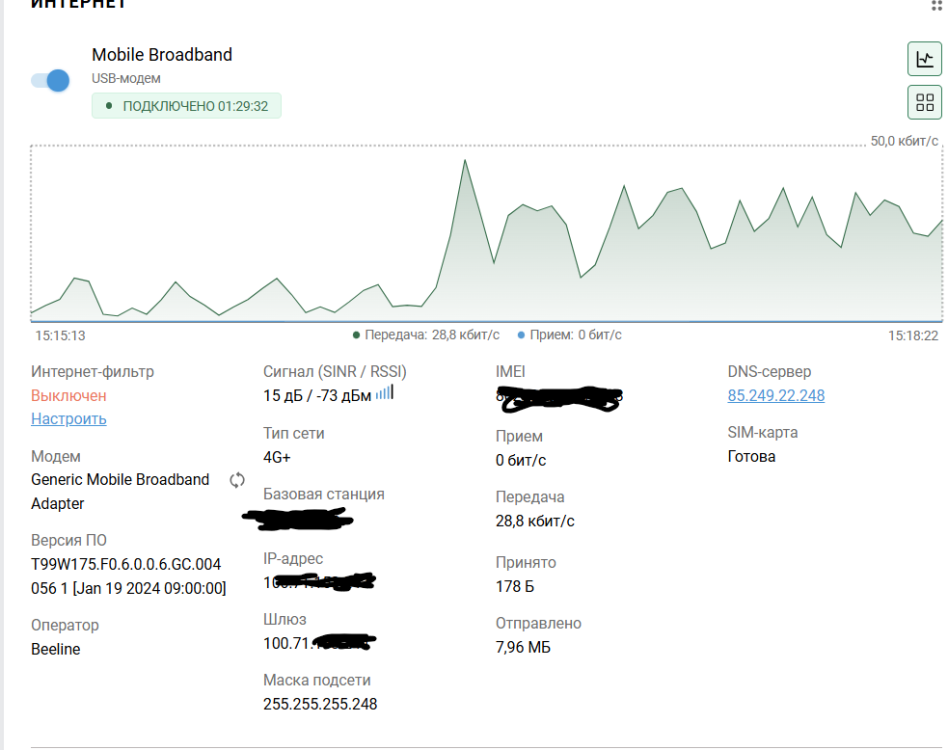
Task: Hide the Прием series via its legend dot
Action: (x=521, y=335)
